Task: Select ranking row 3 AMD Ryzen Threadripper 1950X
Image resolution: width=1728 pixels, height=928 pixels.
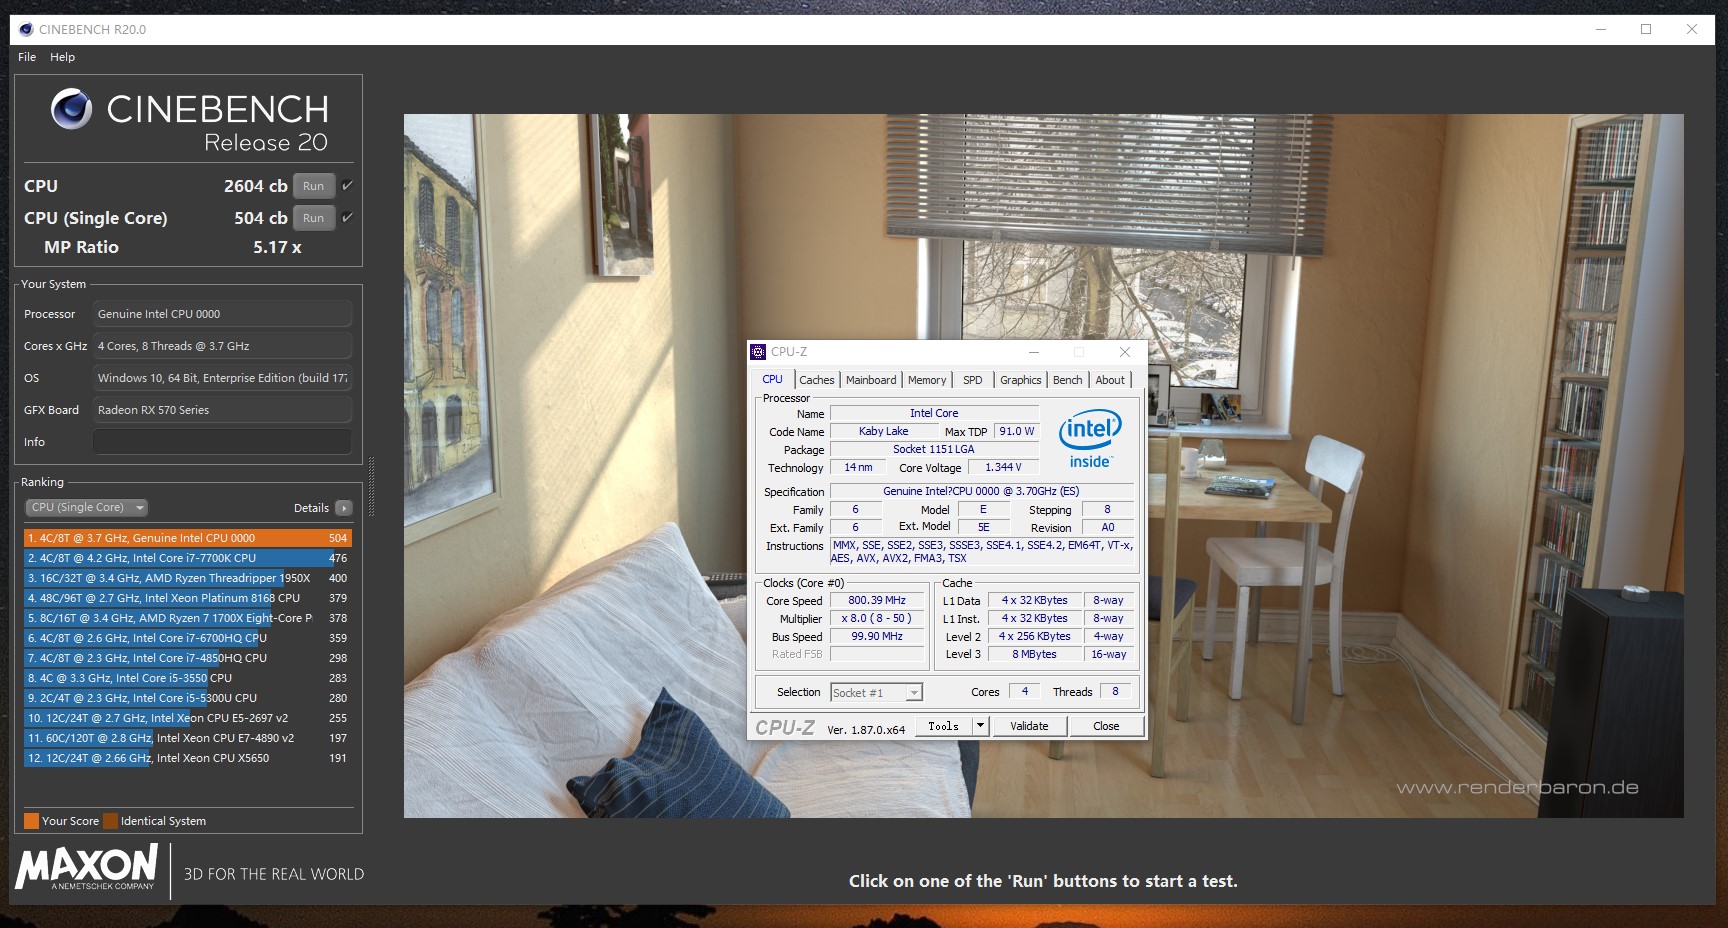Action: click(x=188, y=578)
